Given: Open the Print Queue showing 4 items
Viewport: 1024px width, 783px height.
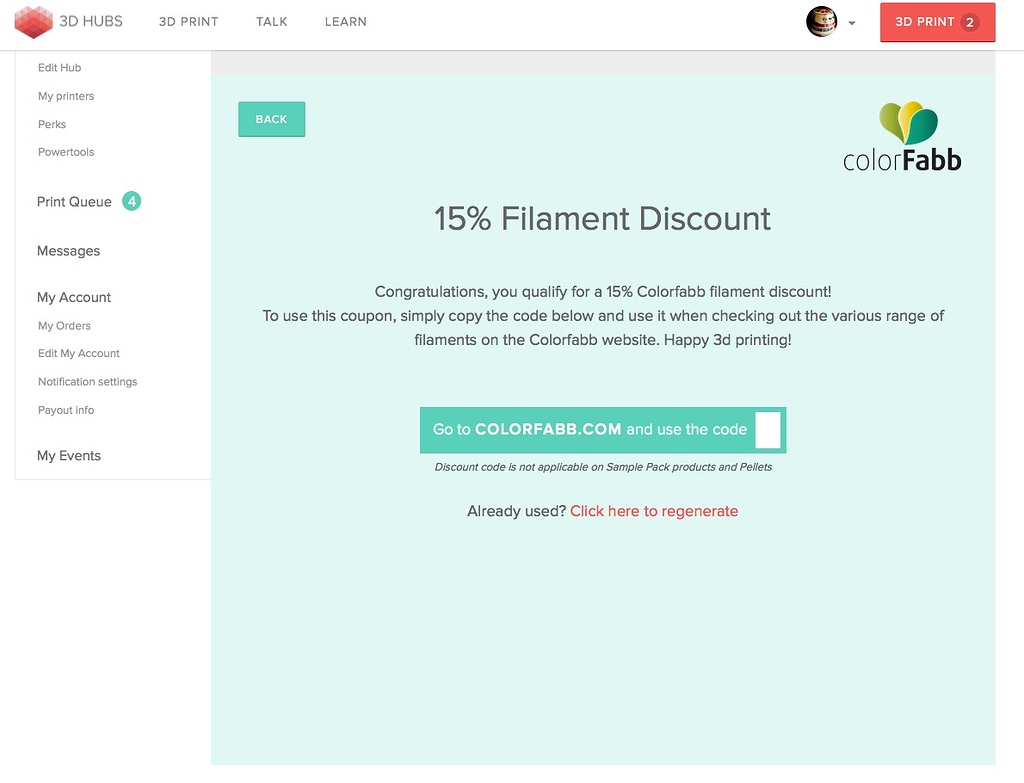Looking at the screenshot, I should [76, 201].
